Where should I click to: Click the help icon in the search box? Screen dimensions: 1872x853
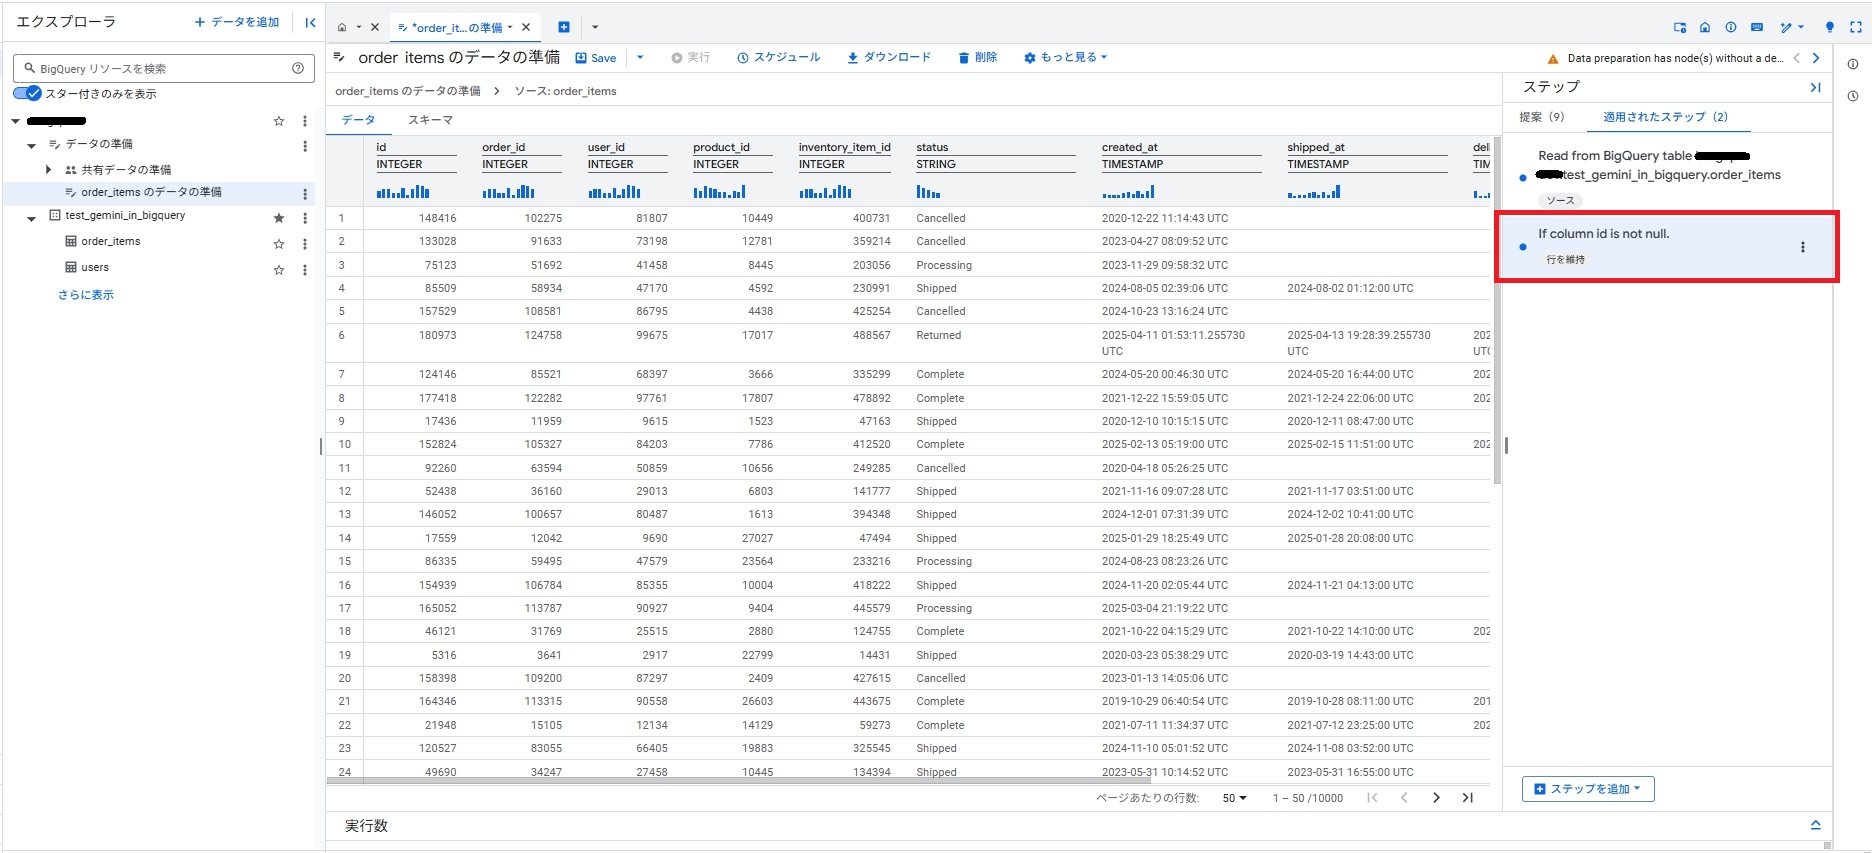(x=298, y=68)
